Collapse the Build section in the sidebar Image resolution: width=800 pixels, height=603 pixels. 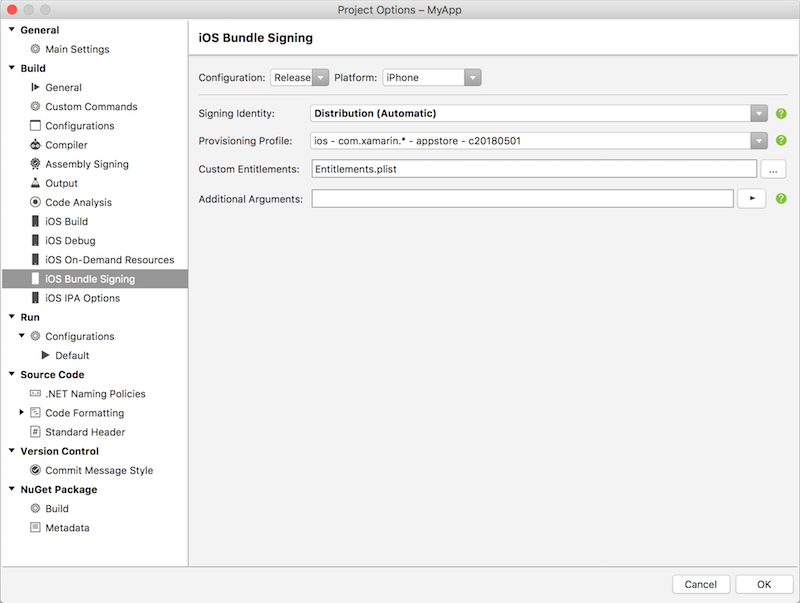pos(9,68)
